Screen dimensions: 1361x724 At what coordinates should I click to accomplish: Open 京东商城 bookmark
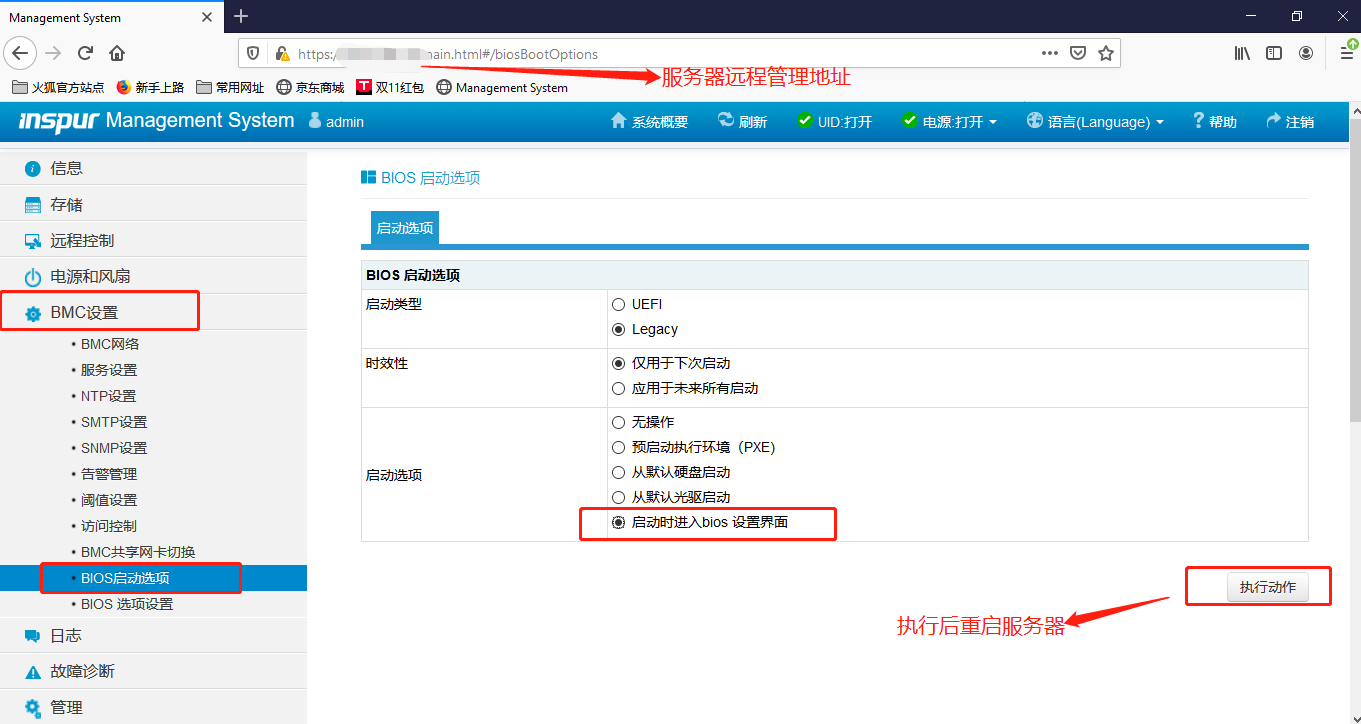coord(310,87)
